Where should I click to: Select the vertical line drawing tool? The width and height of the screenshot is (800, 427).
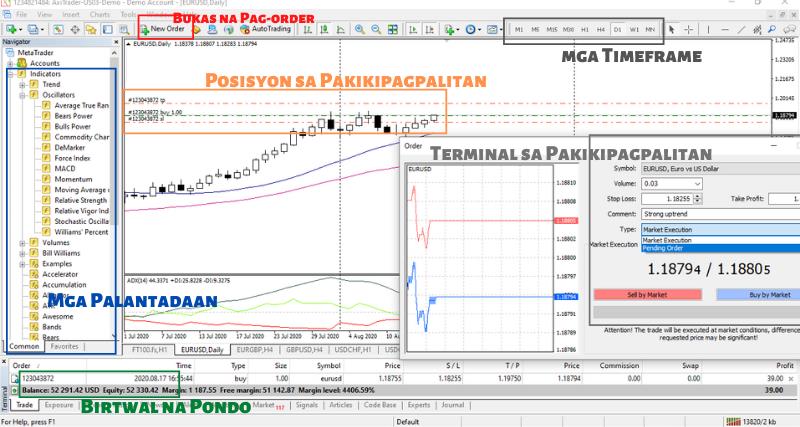coord(708,30)
